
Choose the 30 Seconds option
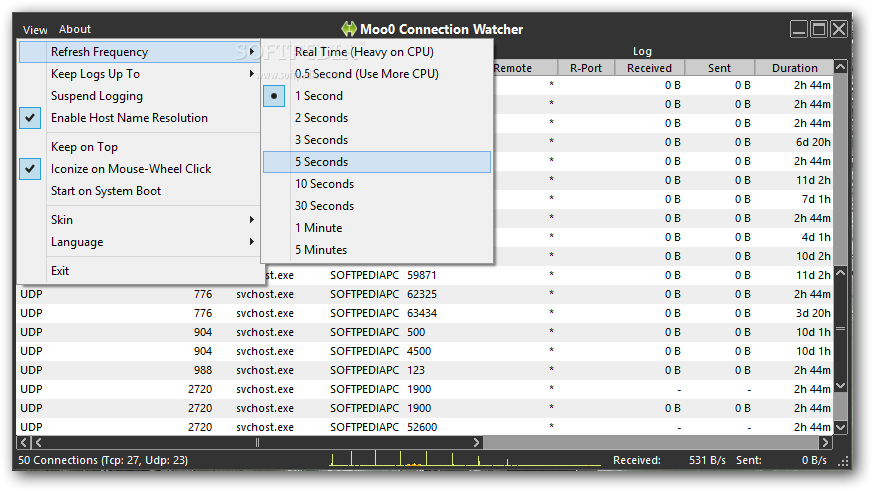click(377, 205)
